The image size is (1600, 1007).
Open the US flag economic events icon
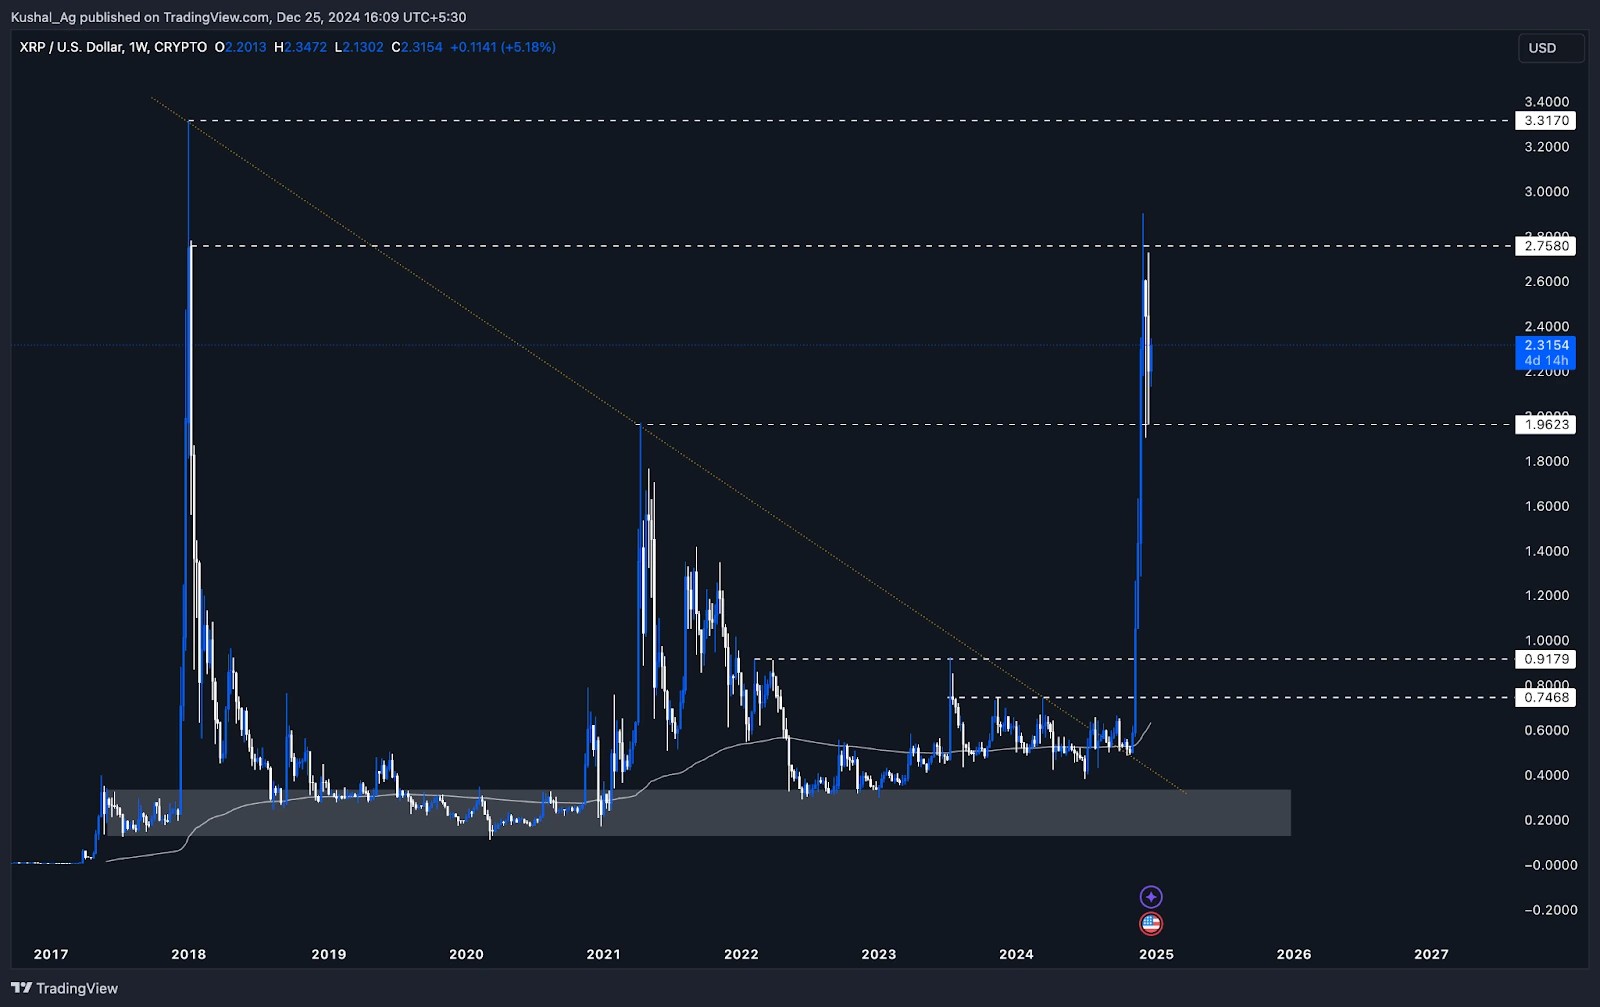pos(1152,922)
